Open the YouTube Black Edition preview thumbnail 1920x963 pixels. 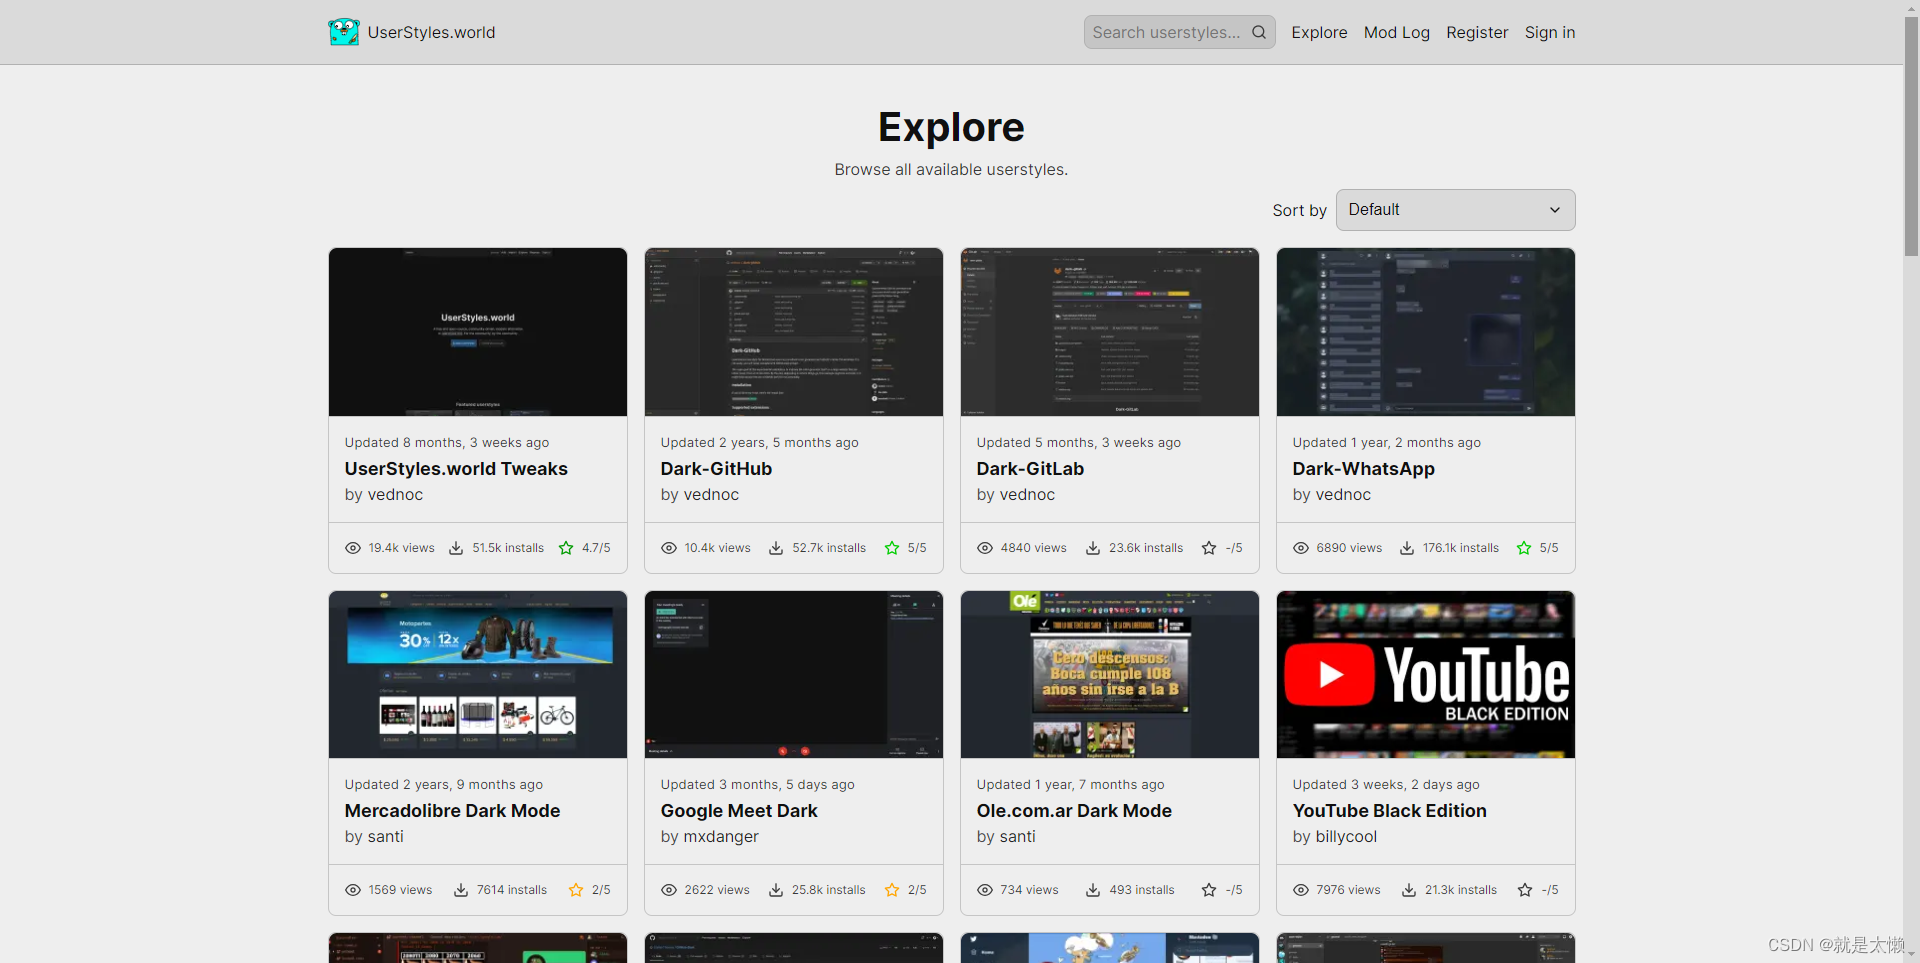point(1426,674)
